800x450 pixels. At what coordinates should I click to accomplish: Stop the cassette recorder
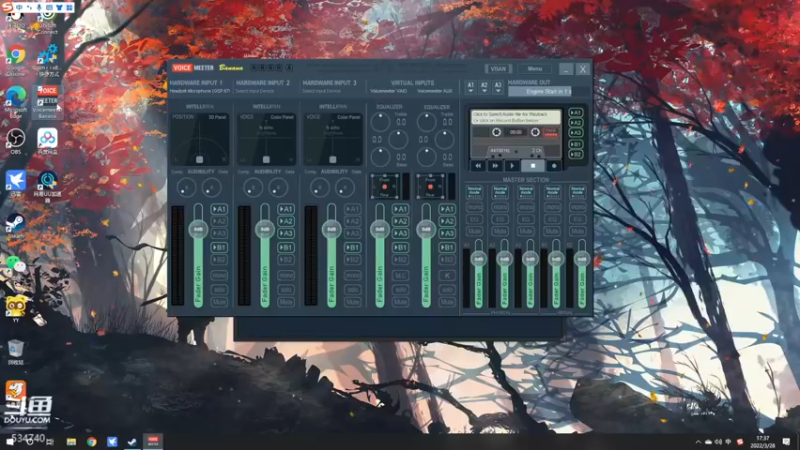tap(533, 166)
